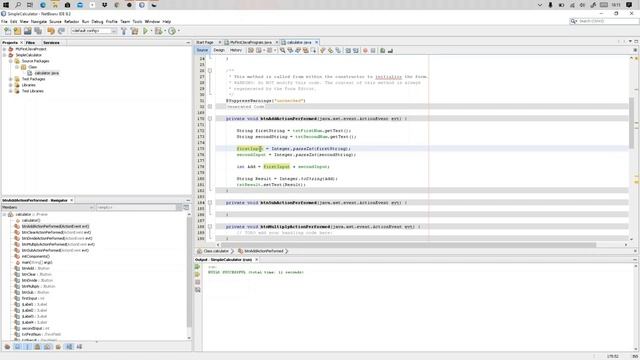Click the Find Next Occurrence icon

tap(298, 51)
